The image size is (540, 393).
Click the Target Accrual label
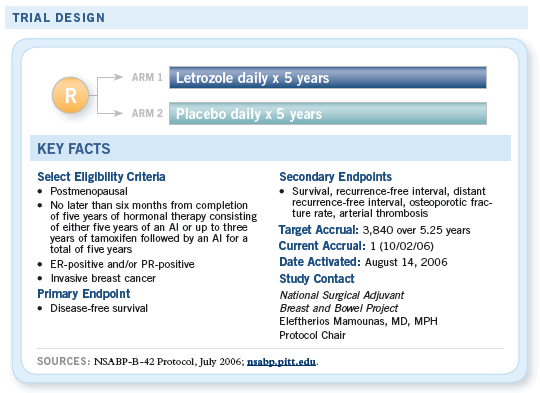[319, 230]
